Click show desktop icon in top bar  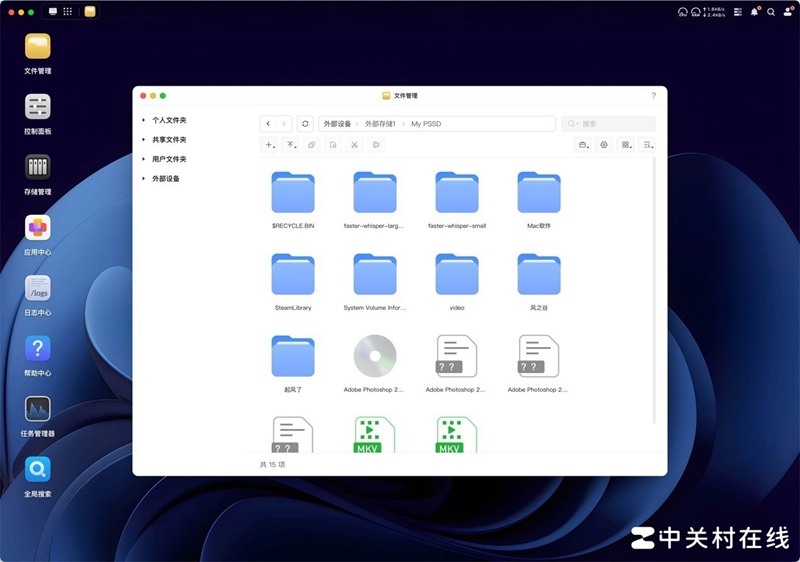tap(53, 11)
